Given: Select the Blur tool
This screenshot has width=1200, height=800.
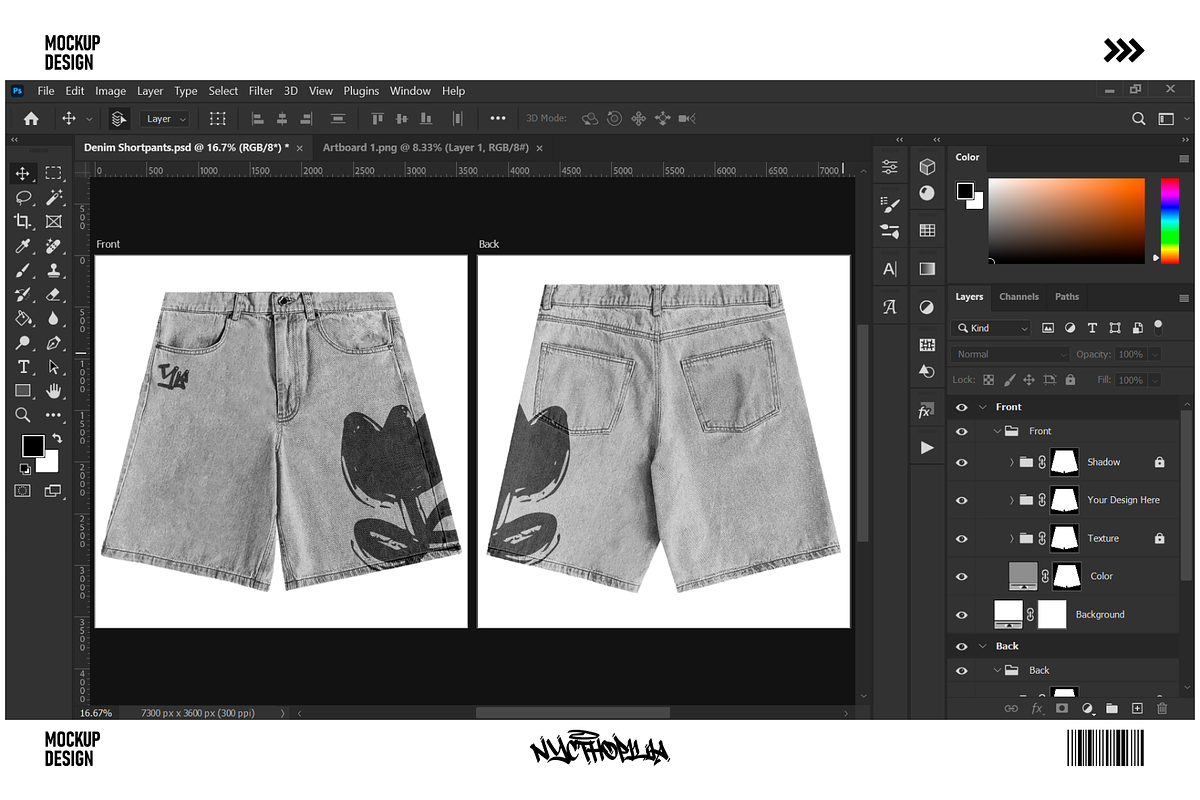Looking at the screenshot, I should click(54, 318).
